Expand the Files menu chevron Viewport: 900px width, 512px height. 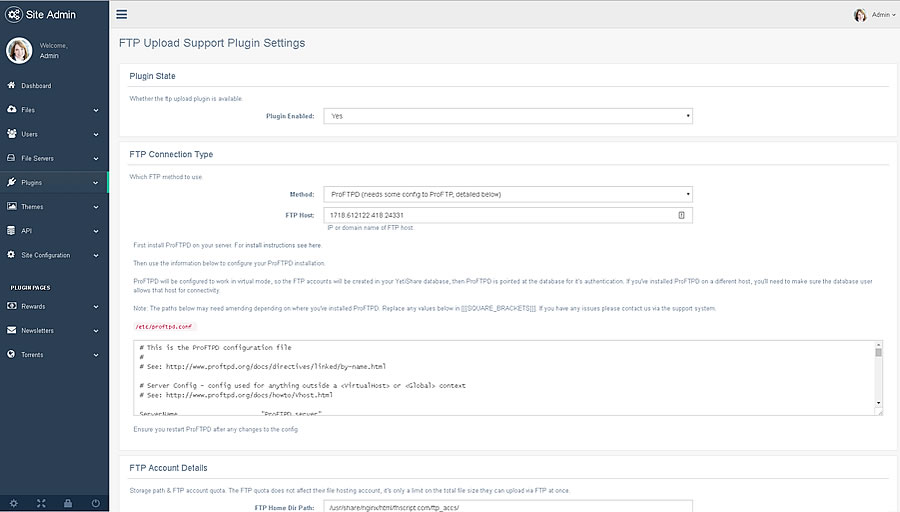click(x=96, y=110)
